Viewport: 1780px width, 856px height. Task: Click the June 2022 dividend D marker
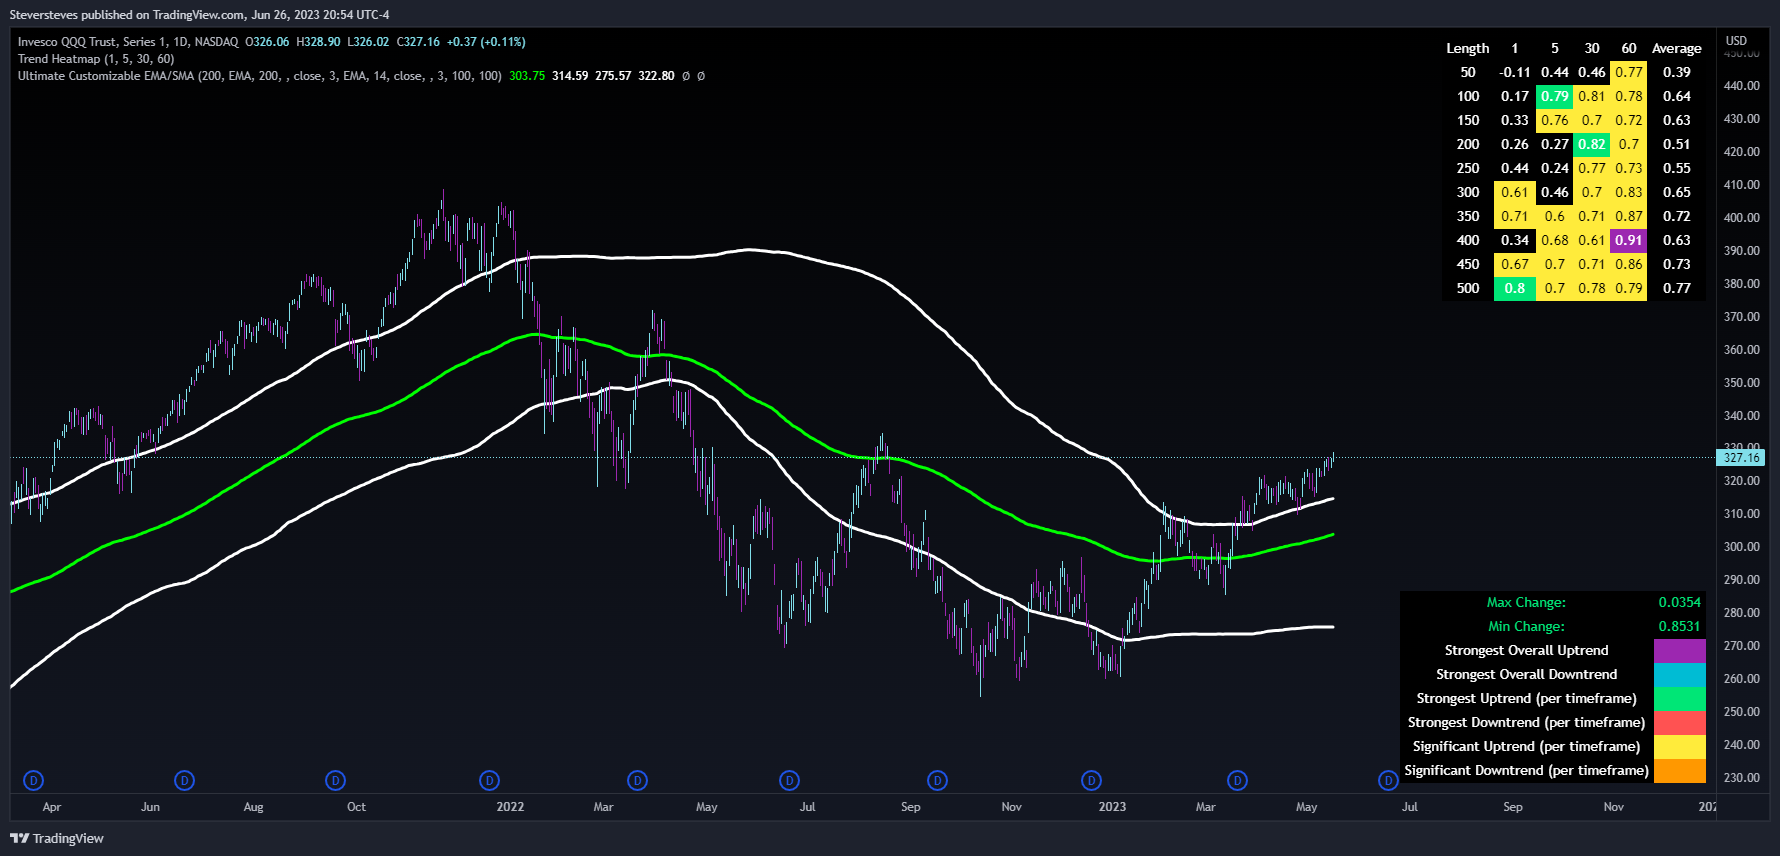click(x=789, y=780)
